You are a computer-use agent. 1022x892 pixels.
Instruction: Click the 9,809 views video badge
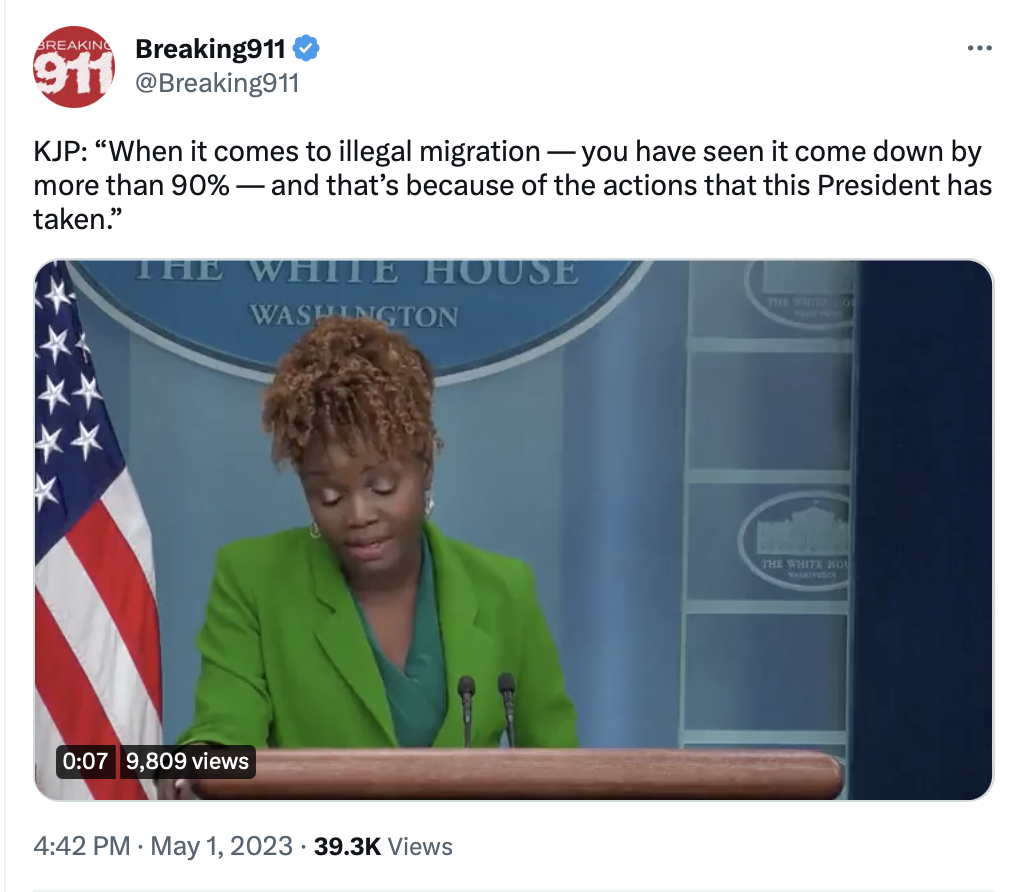pos(187,761)
